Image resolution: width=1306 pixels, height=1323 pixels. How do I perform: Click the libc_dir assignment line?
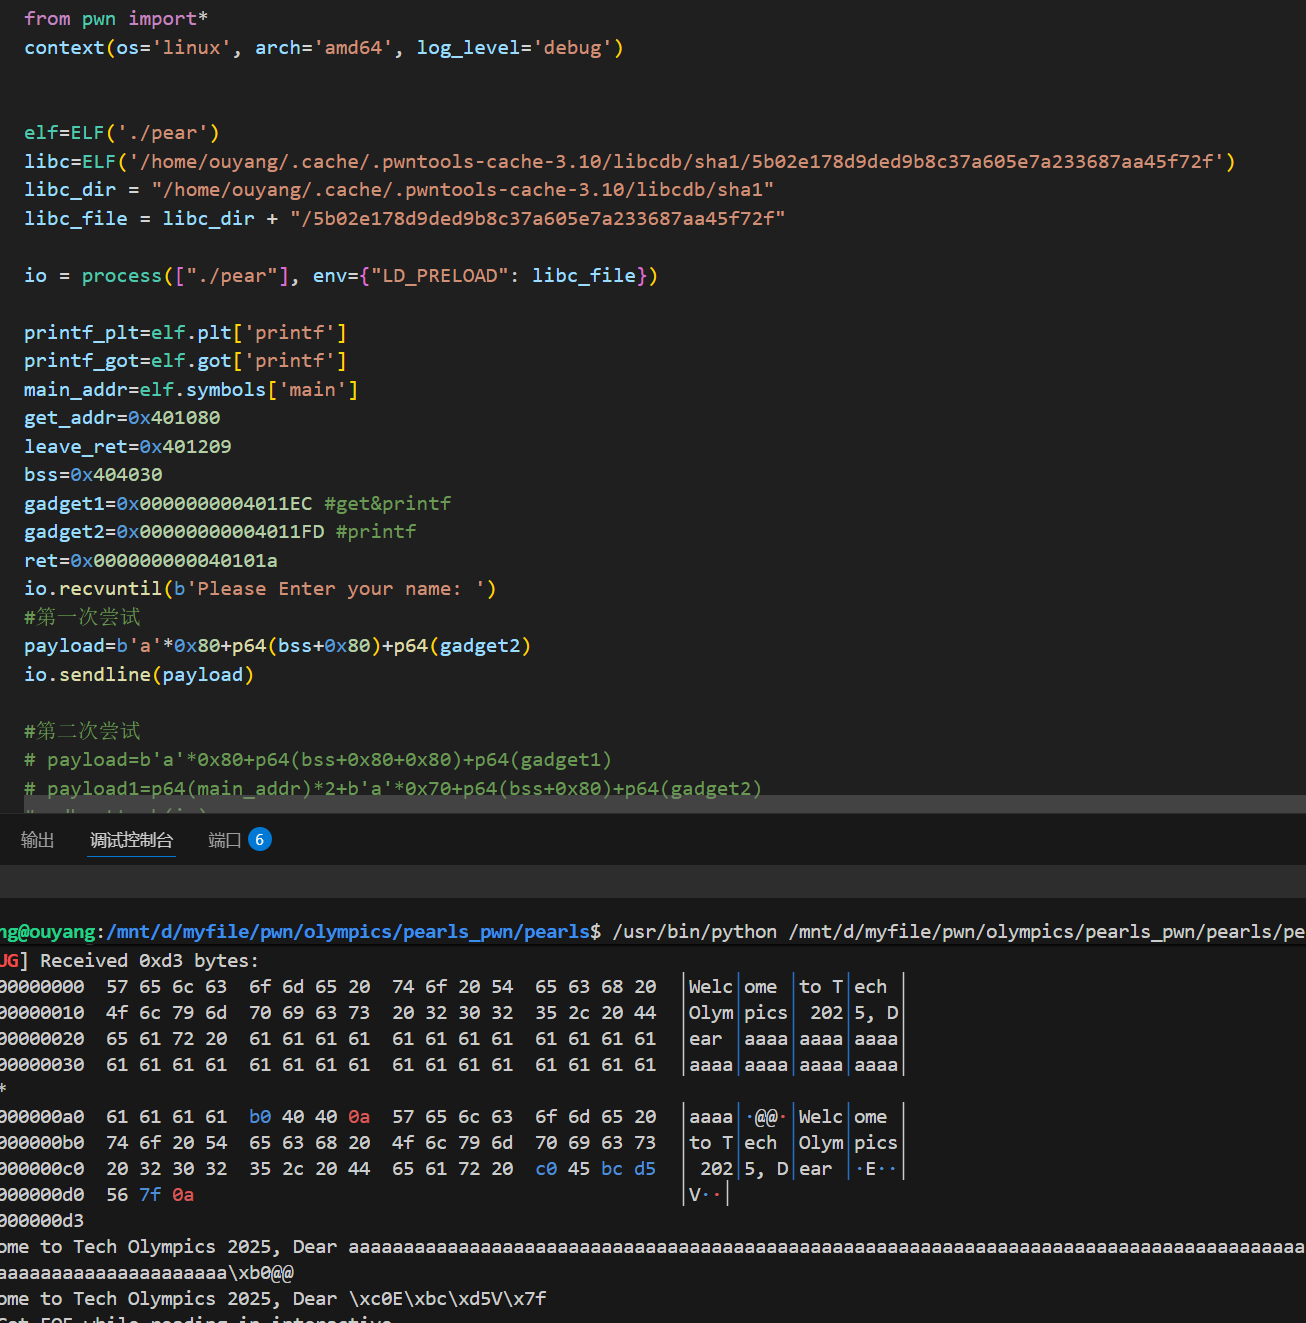(x=399, y=190)
